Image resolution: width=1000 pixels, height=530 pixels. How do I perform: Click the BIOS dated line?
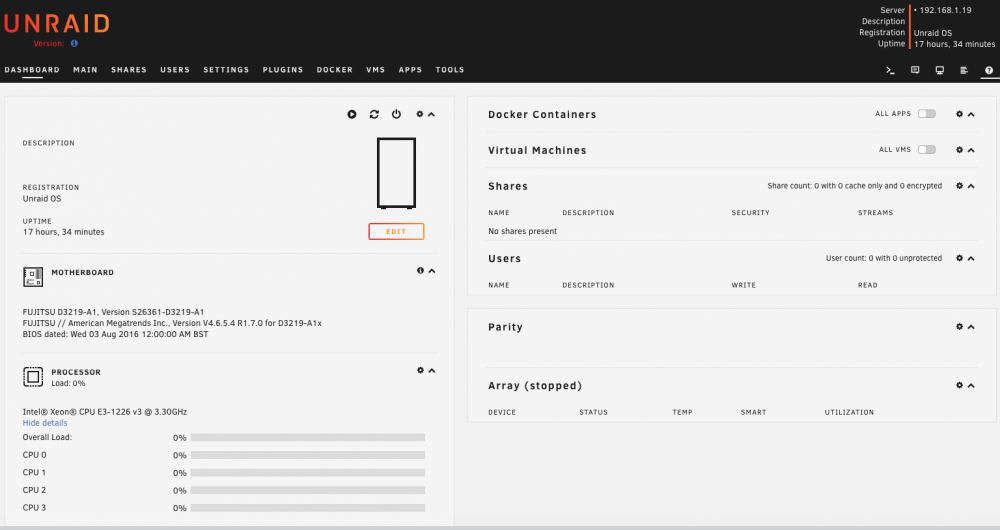(115, 334)
